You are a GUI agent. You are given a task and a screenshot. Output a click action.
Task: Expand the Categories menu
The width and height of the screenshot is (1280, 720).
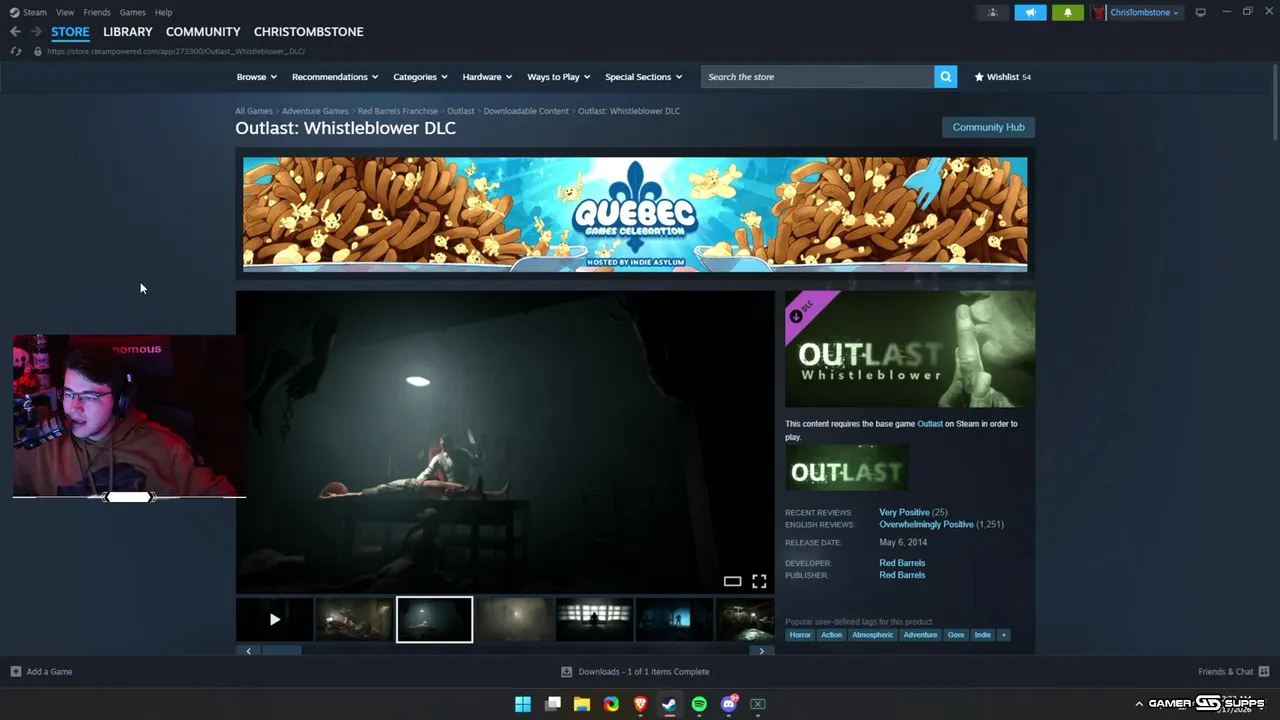tap(420, 77)
